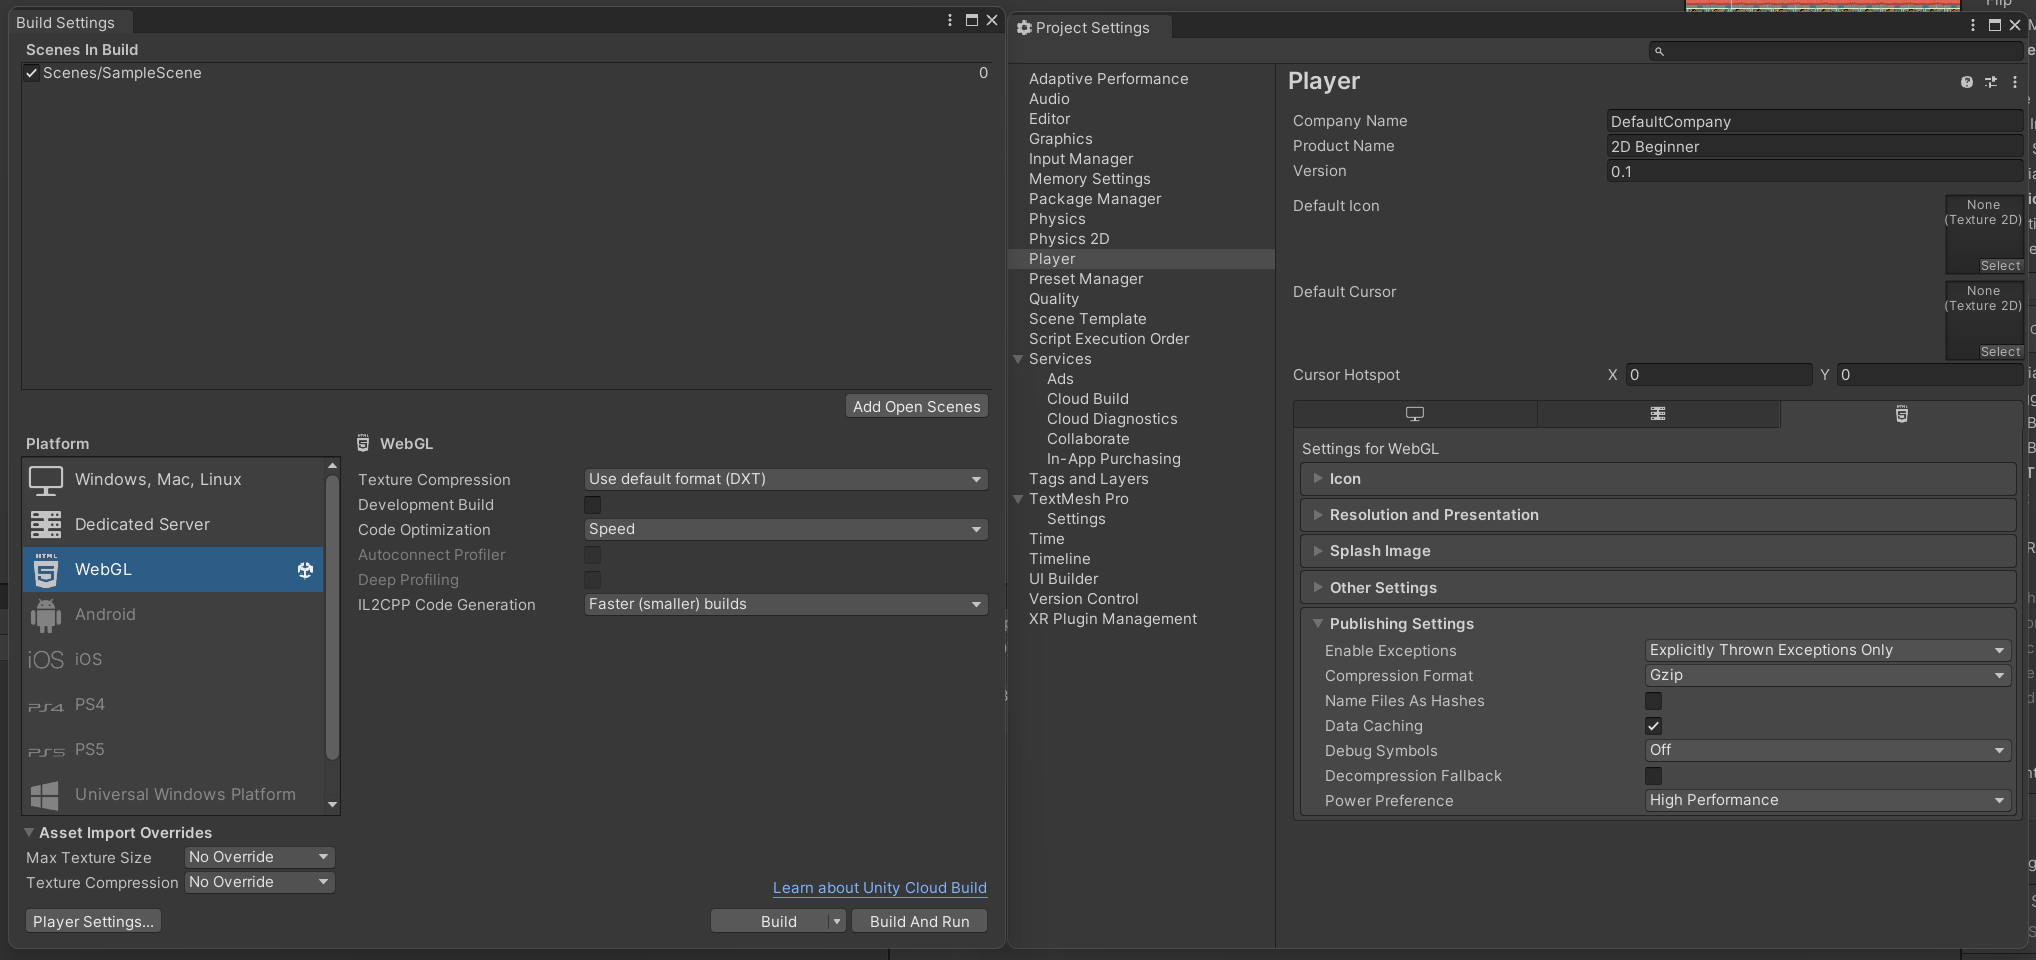Expand Resolution and Presentation section

pos(1658,515)
